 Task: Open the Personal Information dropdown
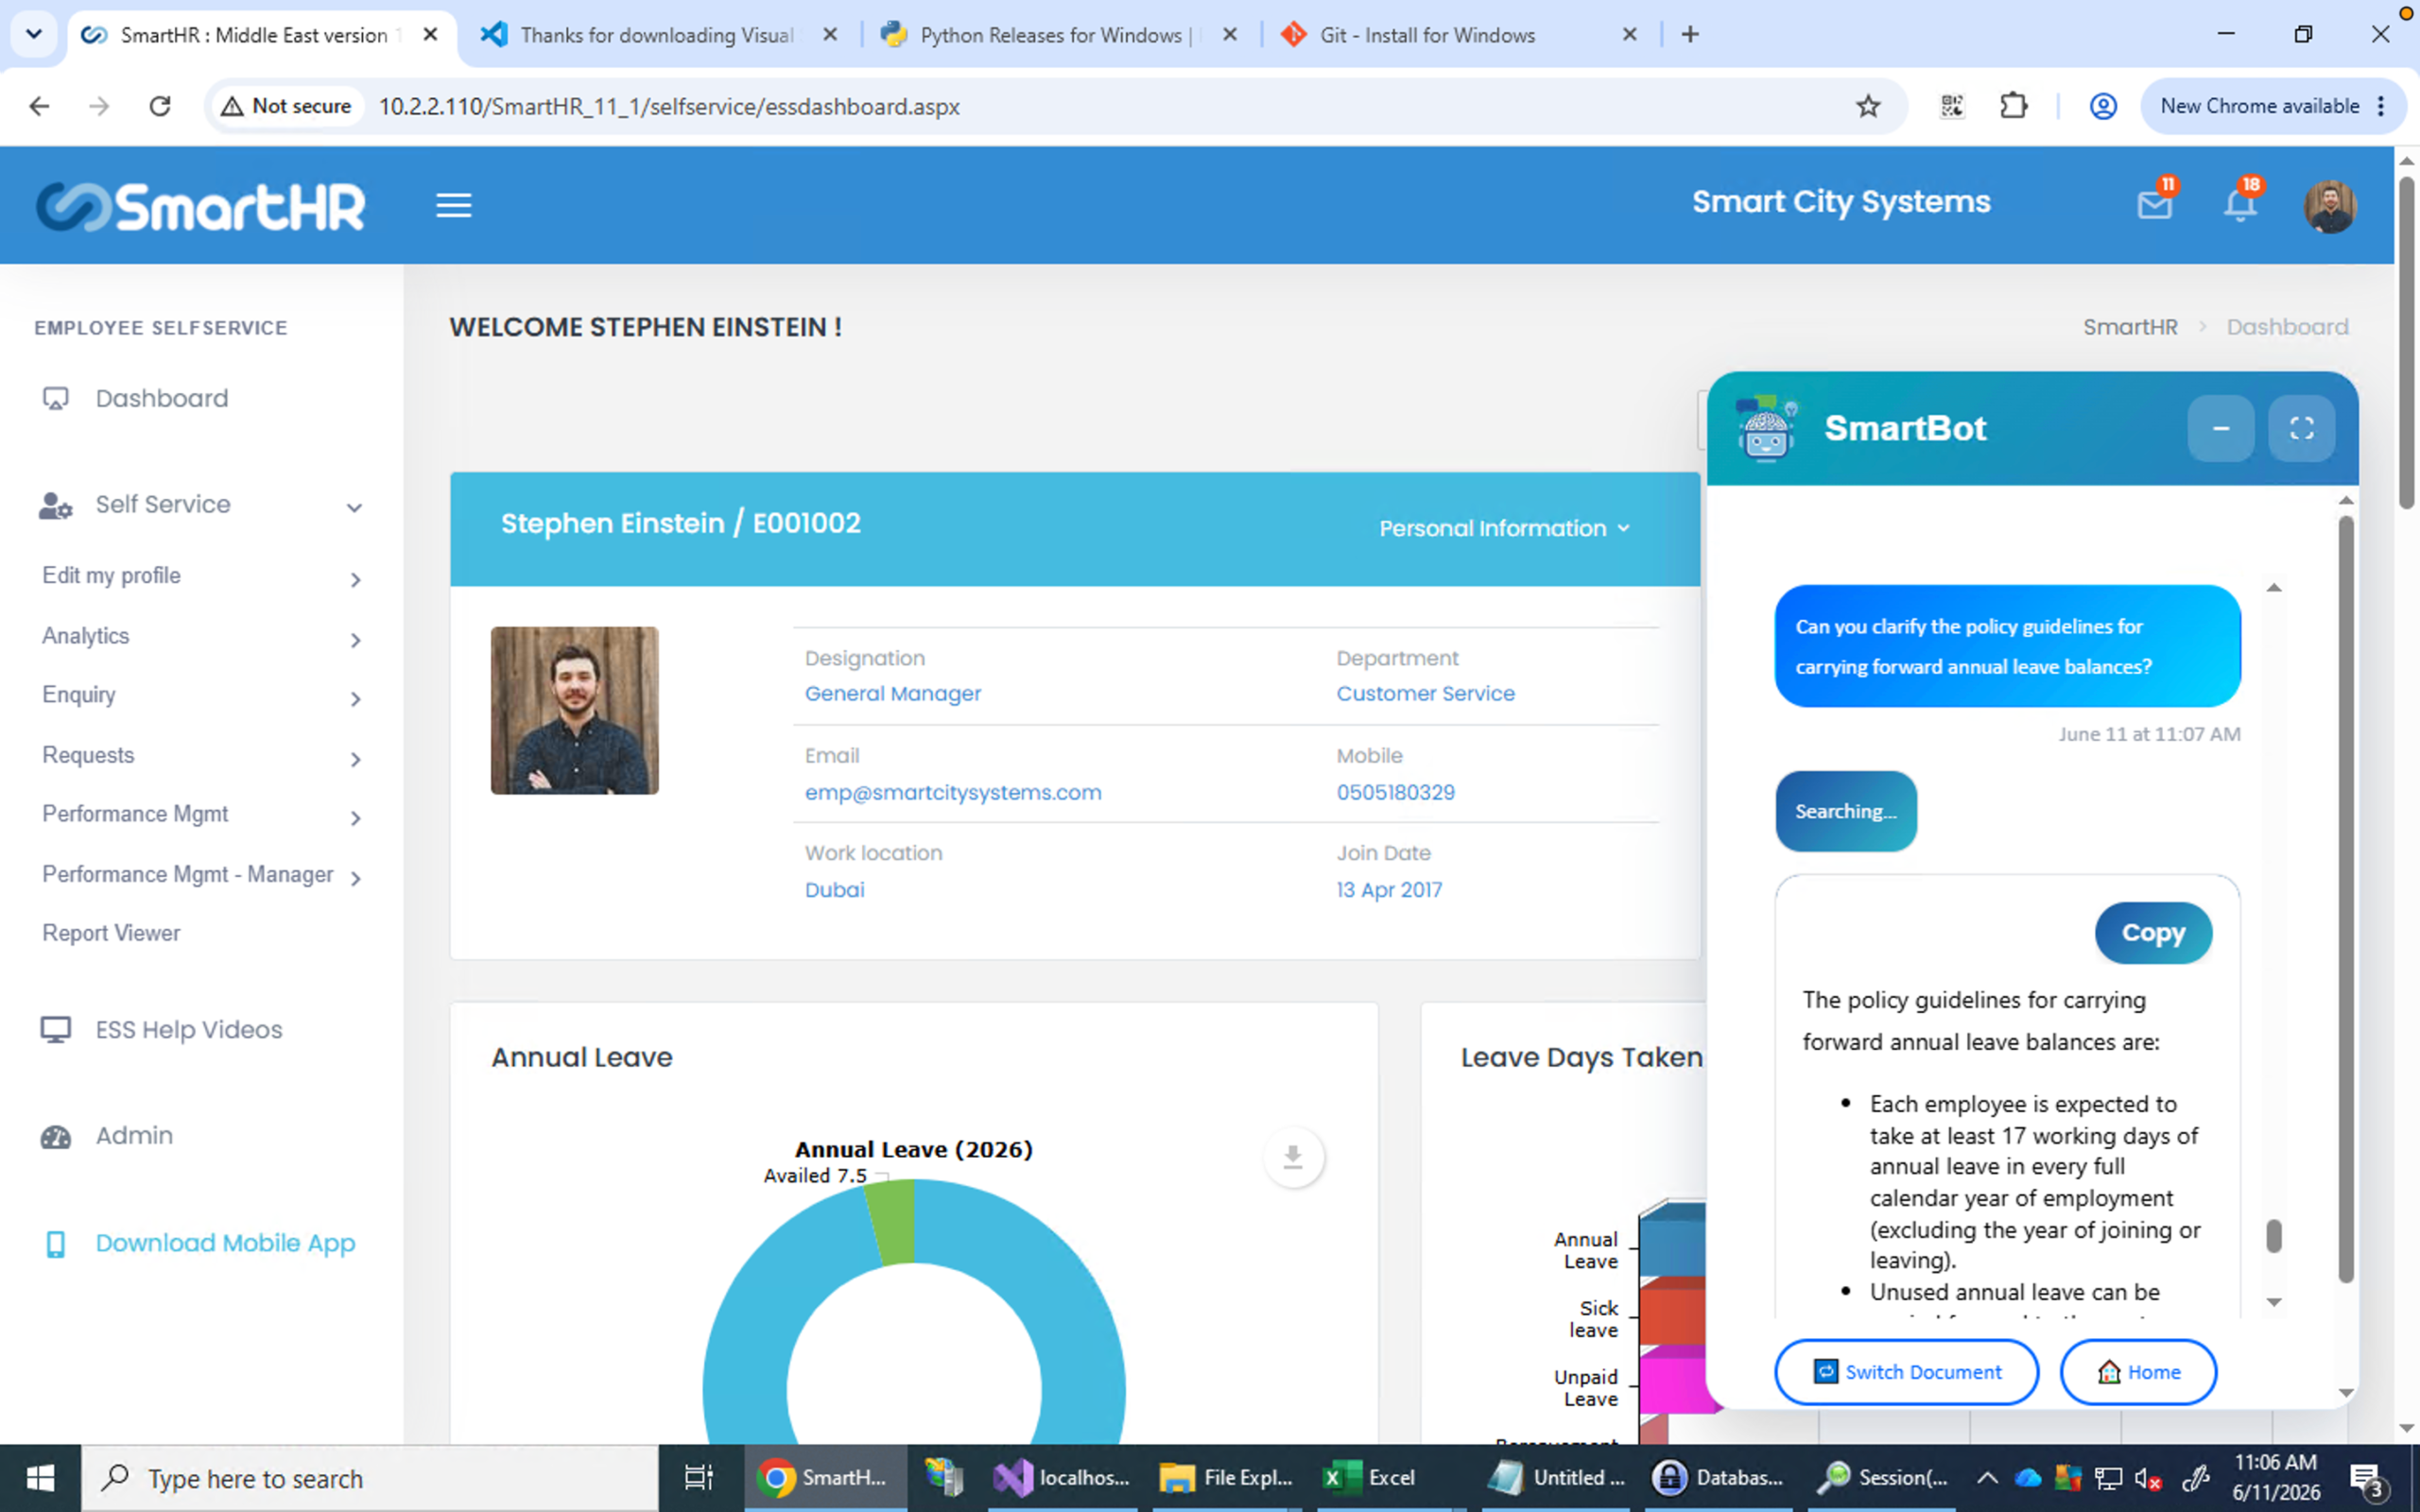click(x=1504, y=528)
